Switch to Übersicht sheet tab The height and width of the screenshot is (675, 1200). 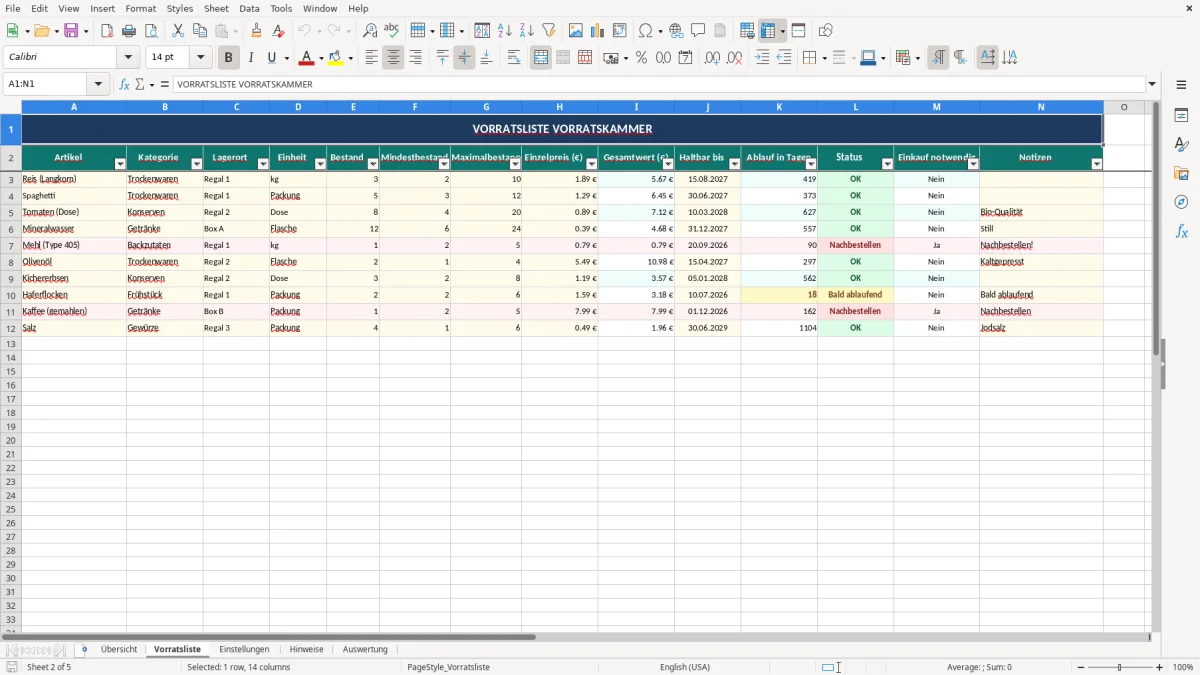pyautogui.click(x=119, y=649)
